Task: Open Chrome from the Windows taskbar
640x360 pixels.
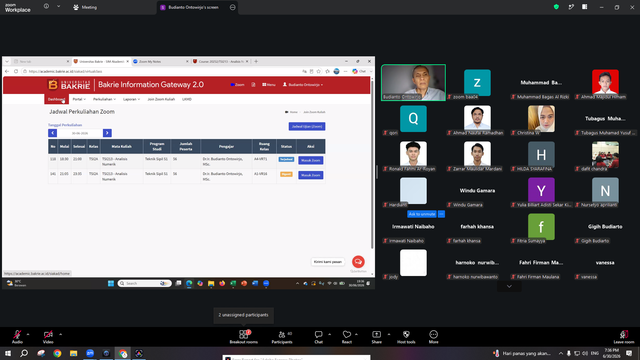Action: (57, 353)
